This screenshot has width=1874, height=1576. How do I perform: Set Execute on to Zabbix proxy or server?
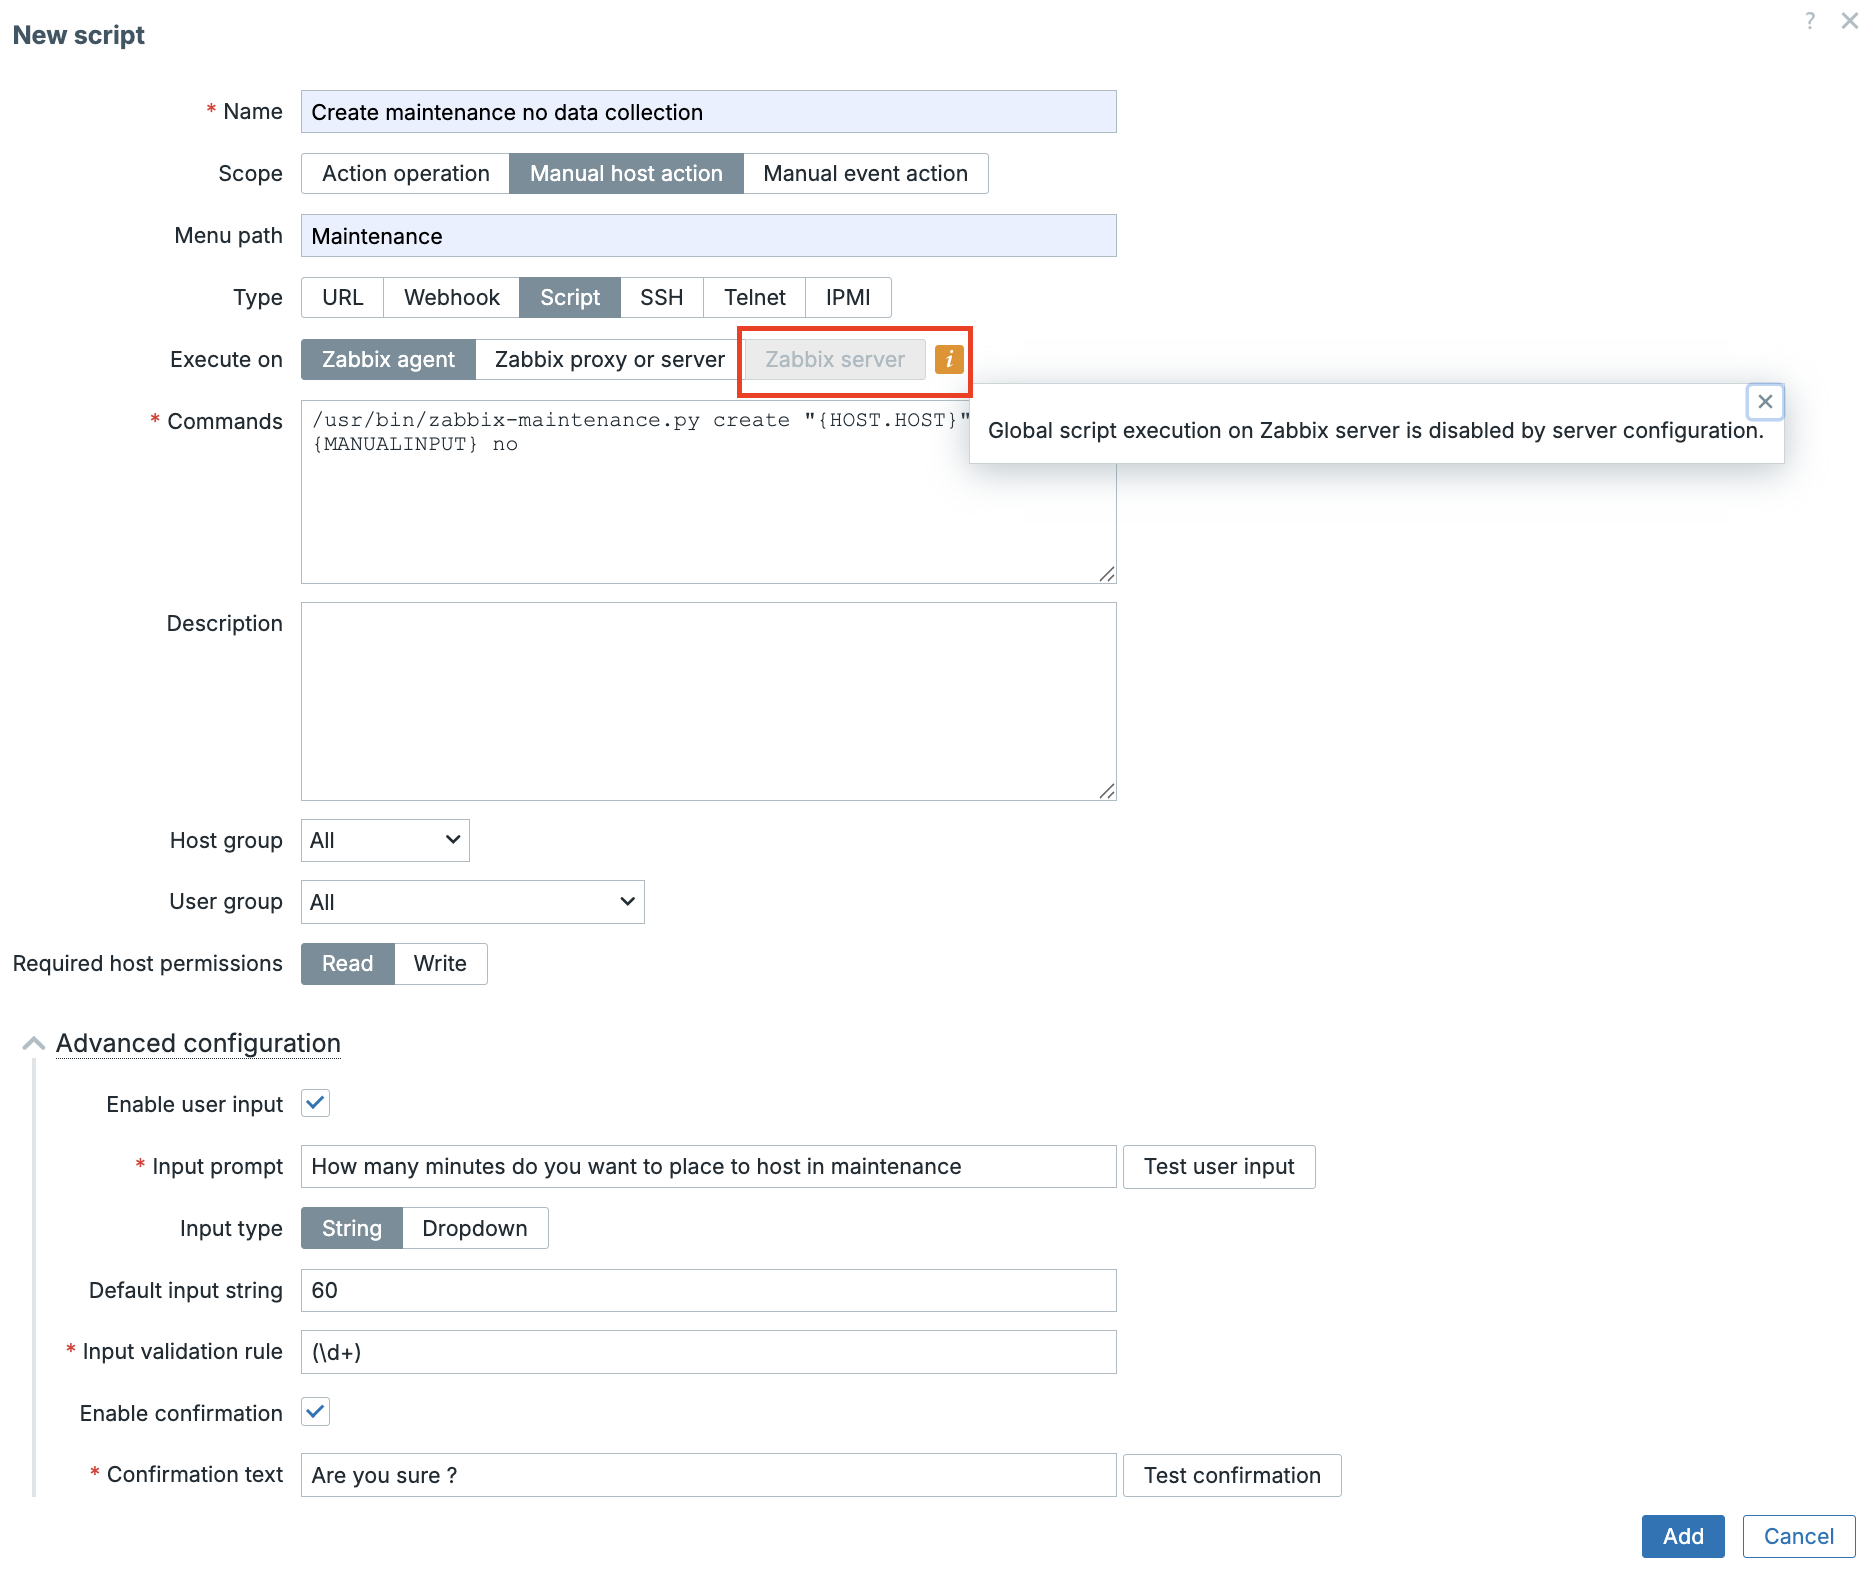610,360
